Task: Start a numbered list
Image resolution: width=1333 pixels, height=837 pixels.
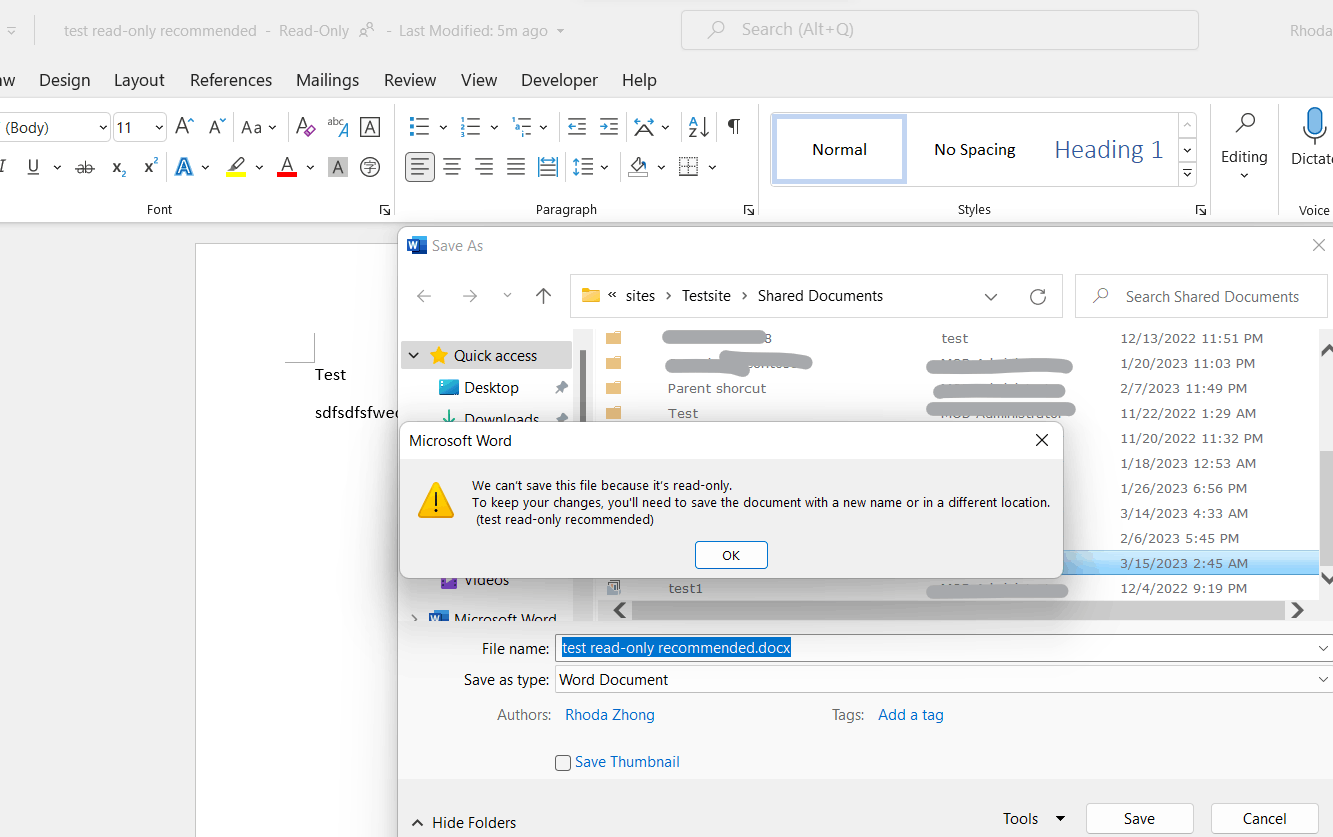Action: (470, 127)
